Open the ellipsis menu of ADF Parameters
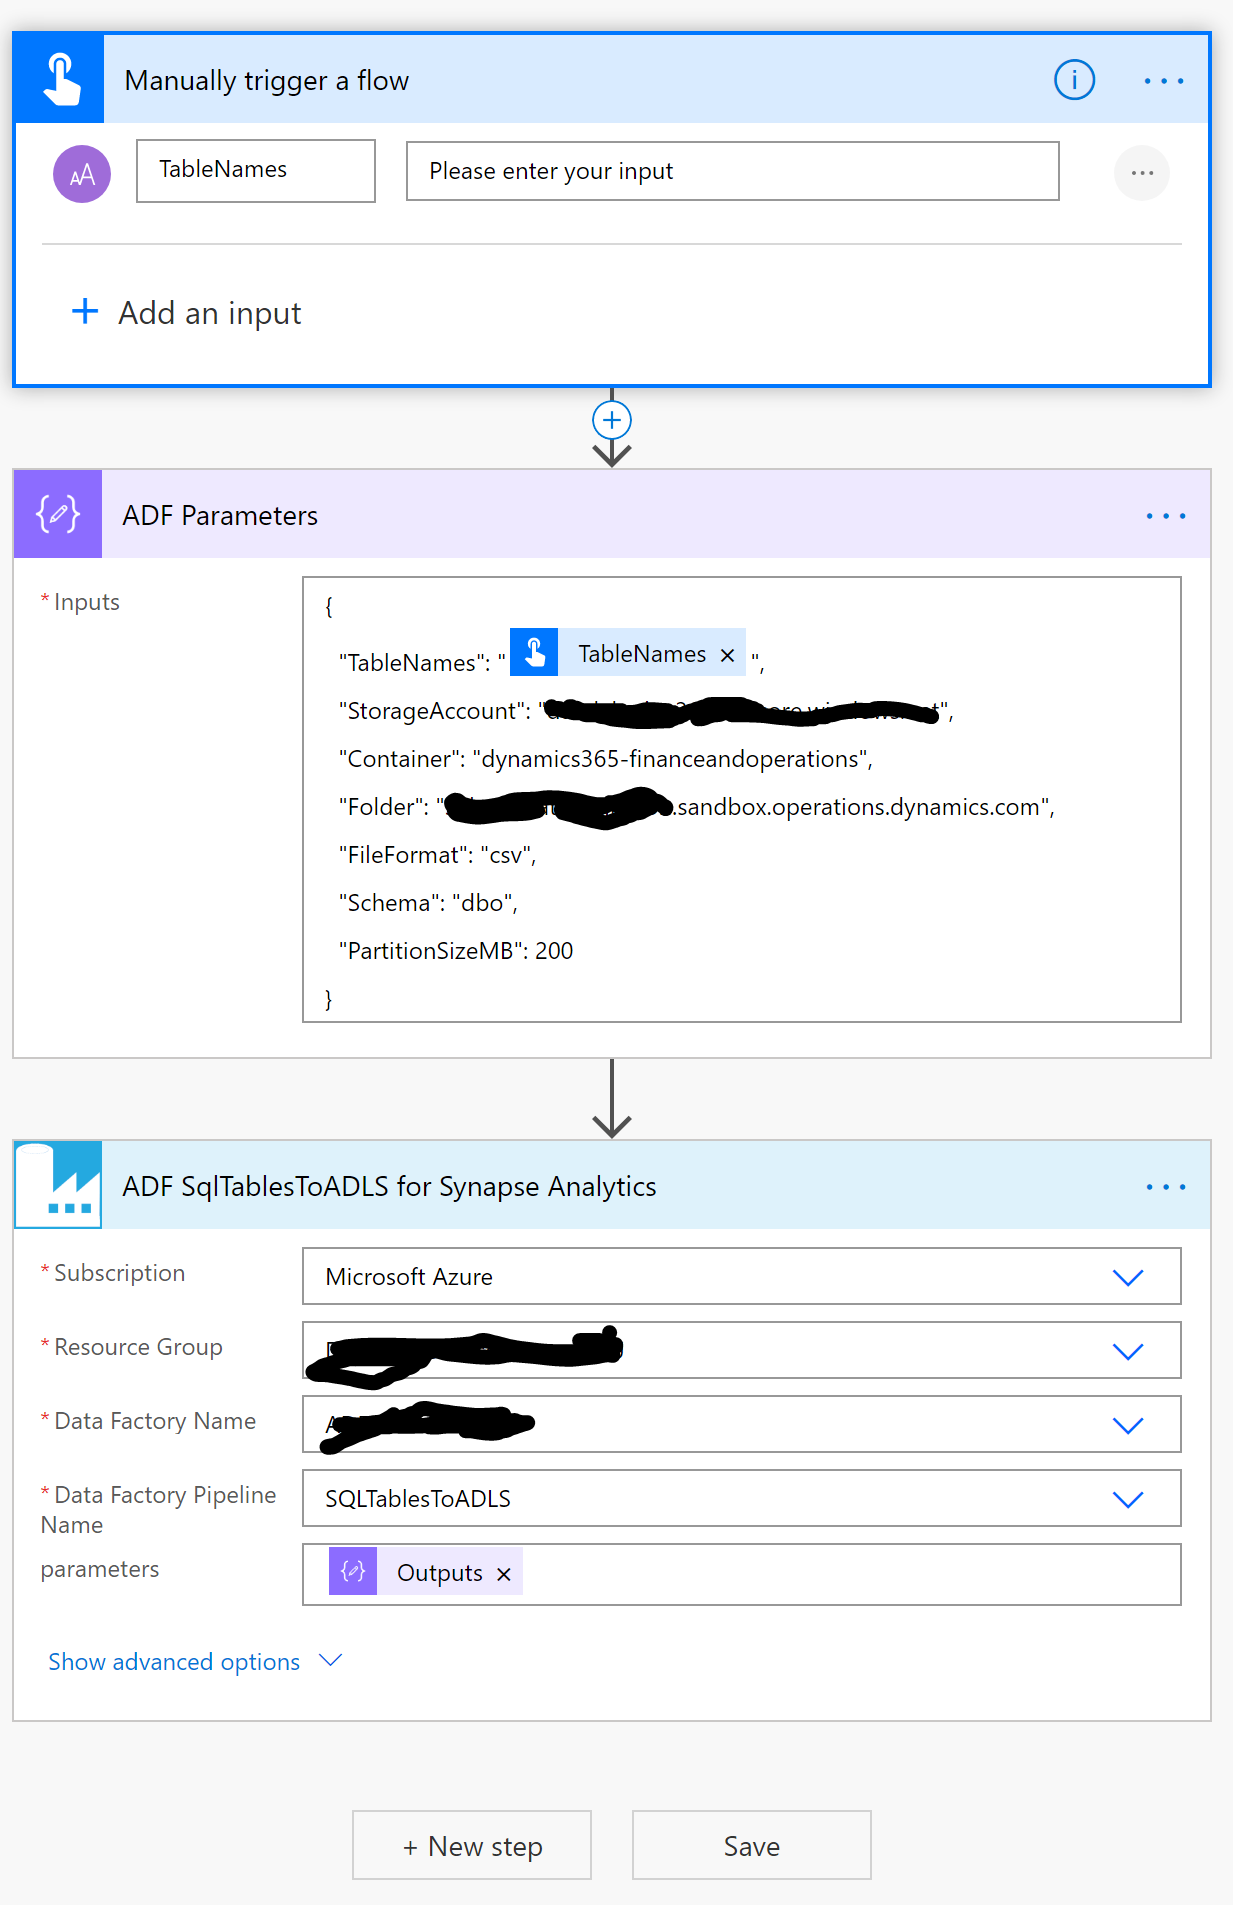Image resolution: width=1233 pixels, height=1905 pixels. click(x=1166, y=516)
